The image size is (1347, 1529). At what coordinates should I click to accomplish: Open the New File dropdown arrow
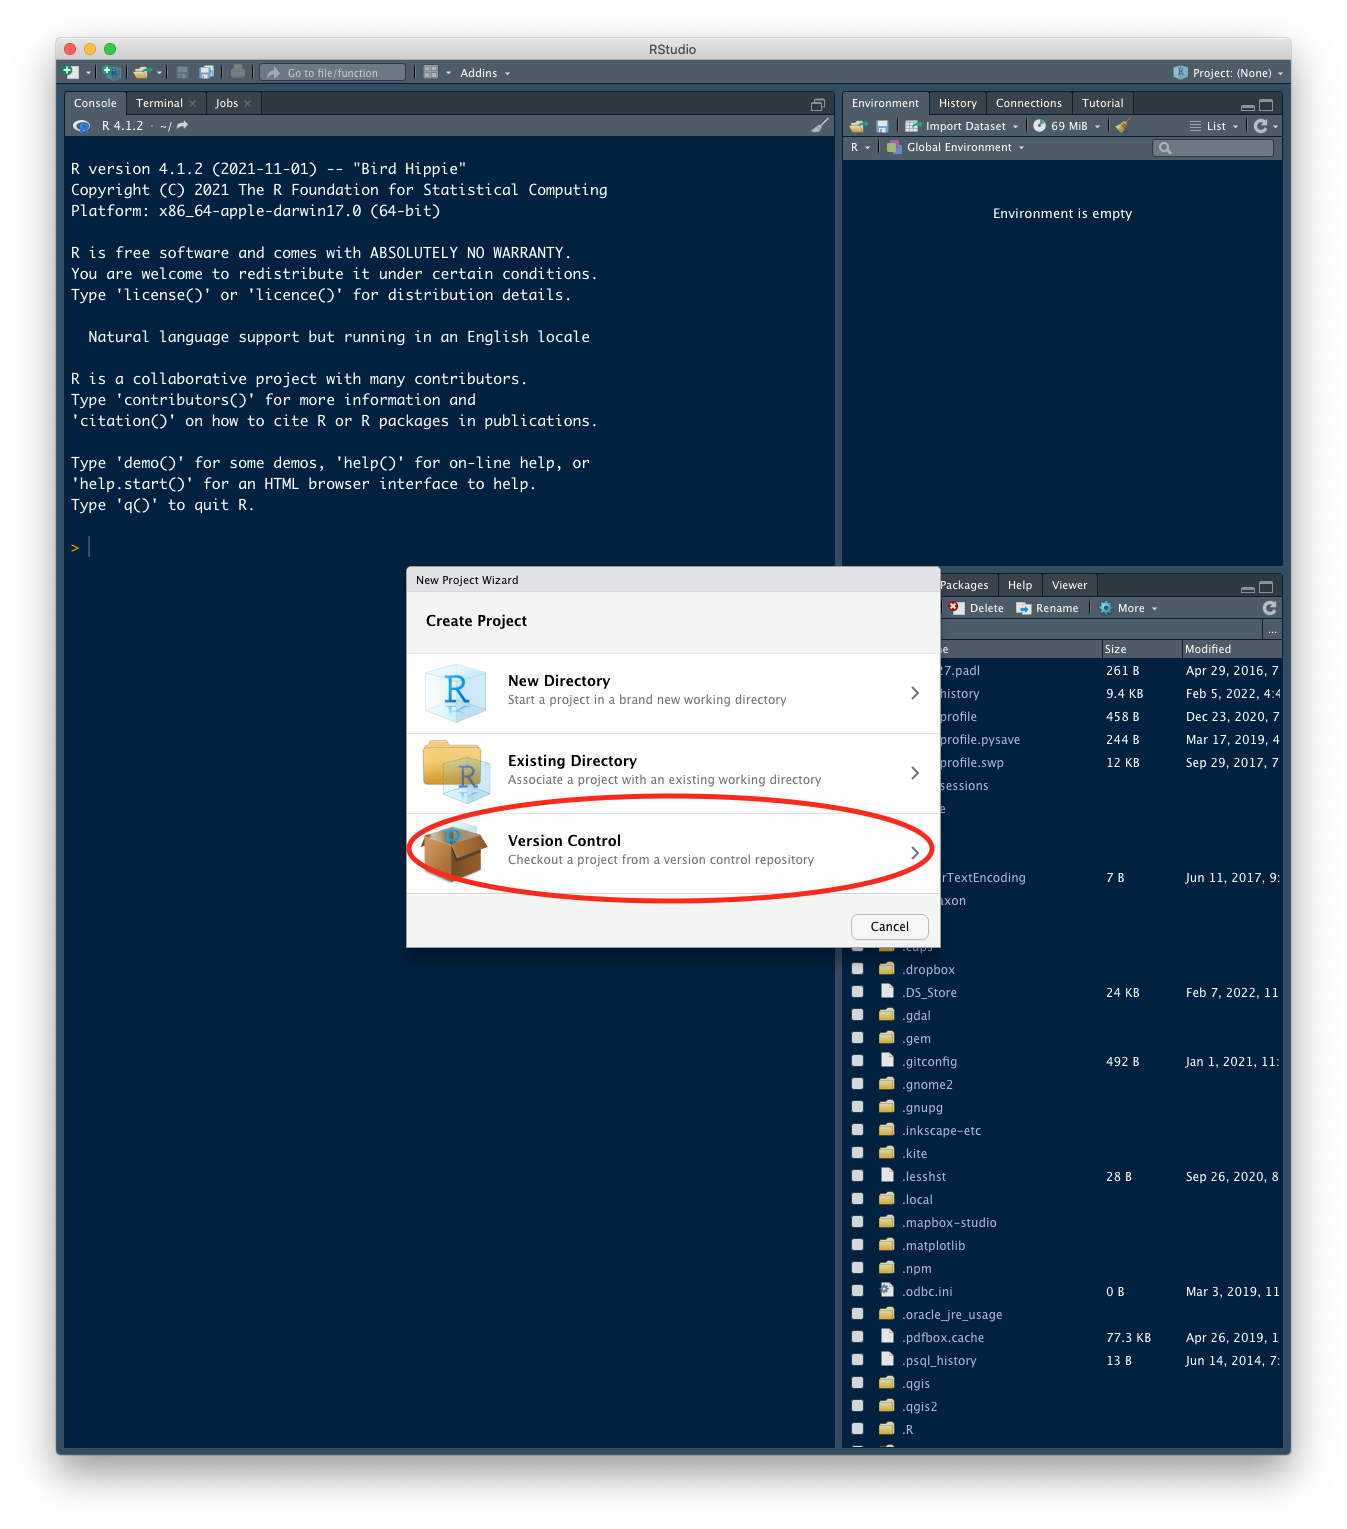[x=89, y=73]
